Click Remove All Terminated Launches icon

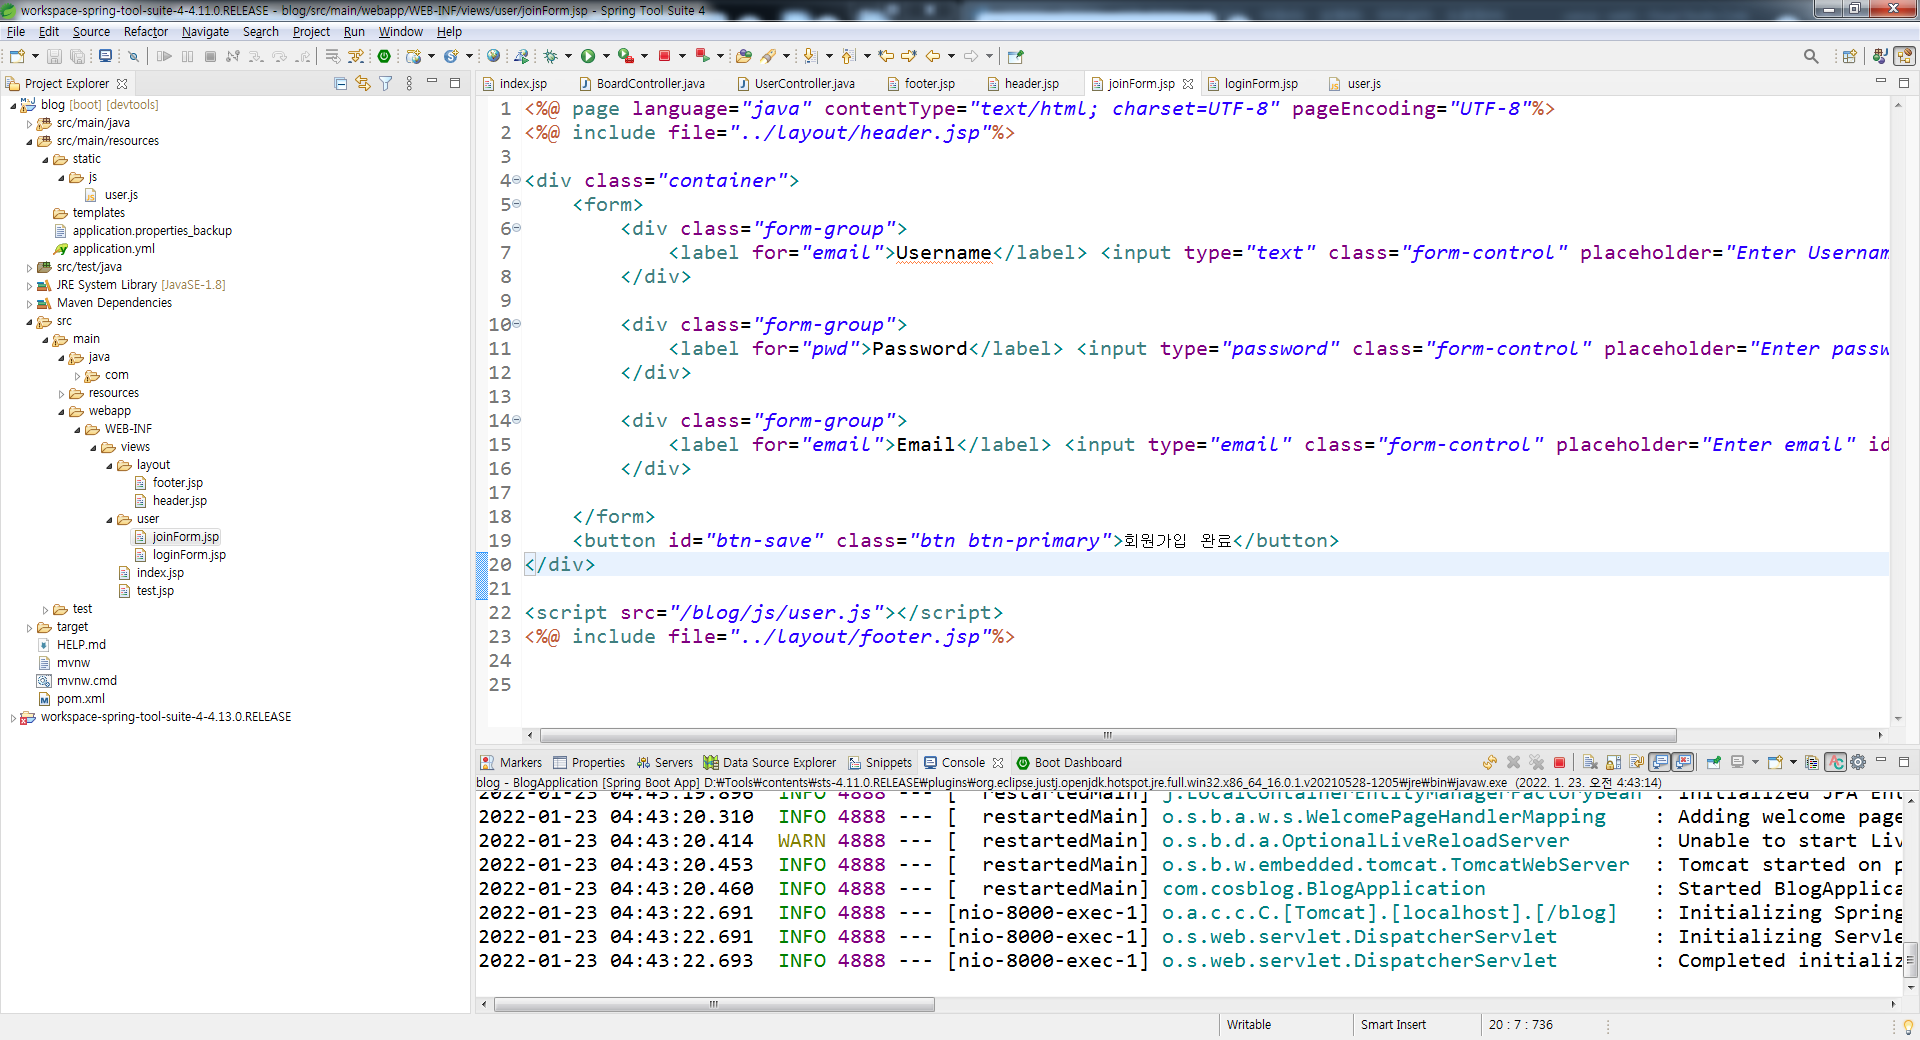(1536, 762)
